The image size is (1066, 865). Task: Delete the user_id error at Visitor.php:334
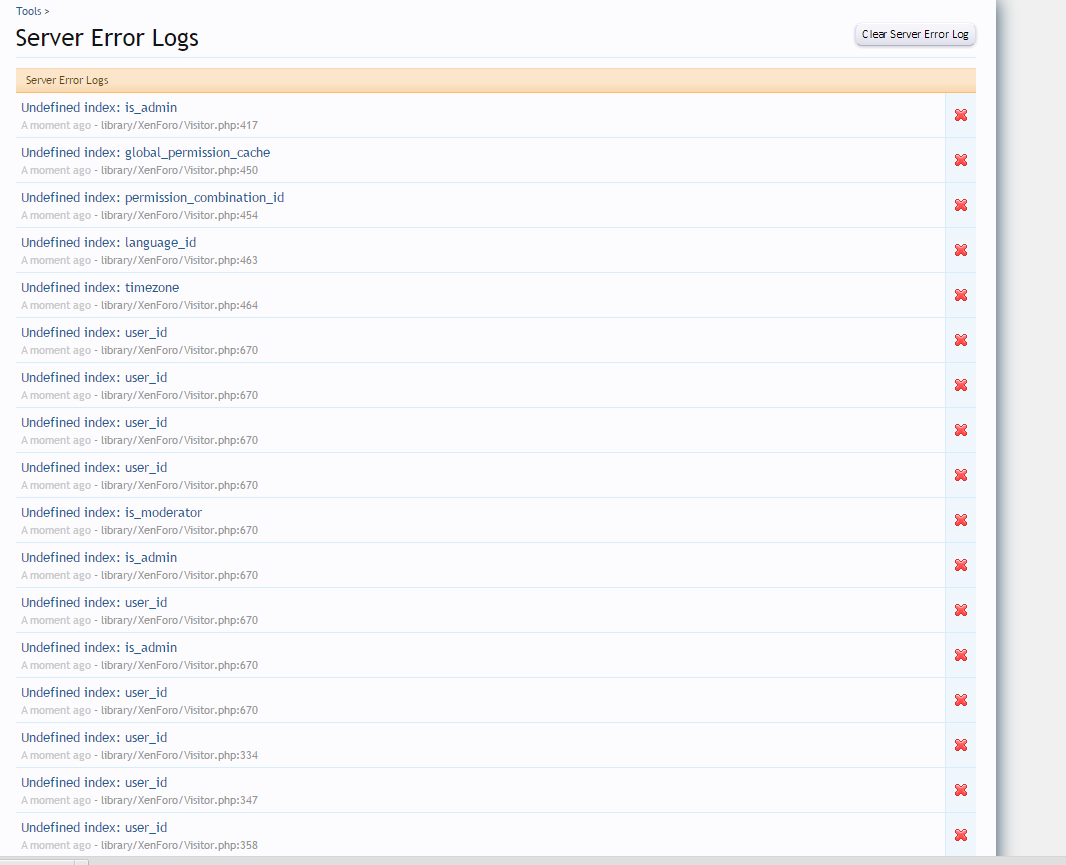tap(960, 745)
